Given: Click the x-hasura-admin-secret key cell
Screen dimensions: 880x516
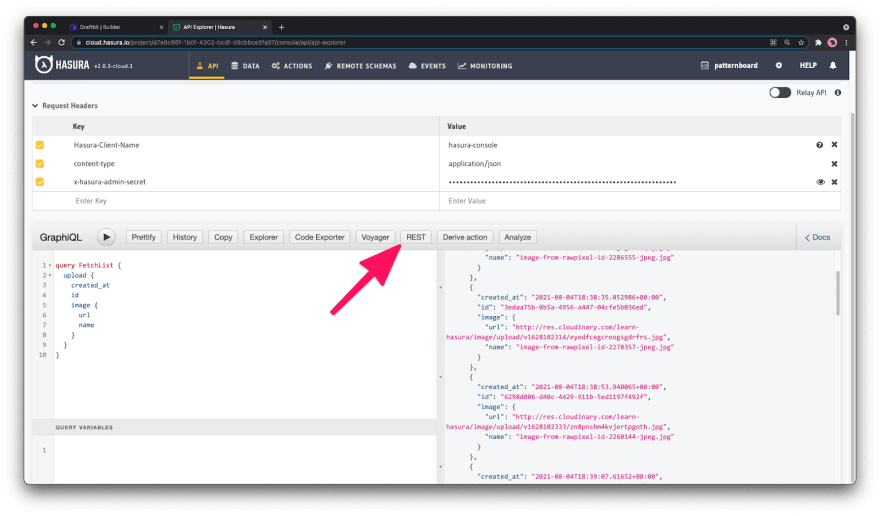Looking at the screenshot, I should [109, 182].
